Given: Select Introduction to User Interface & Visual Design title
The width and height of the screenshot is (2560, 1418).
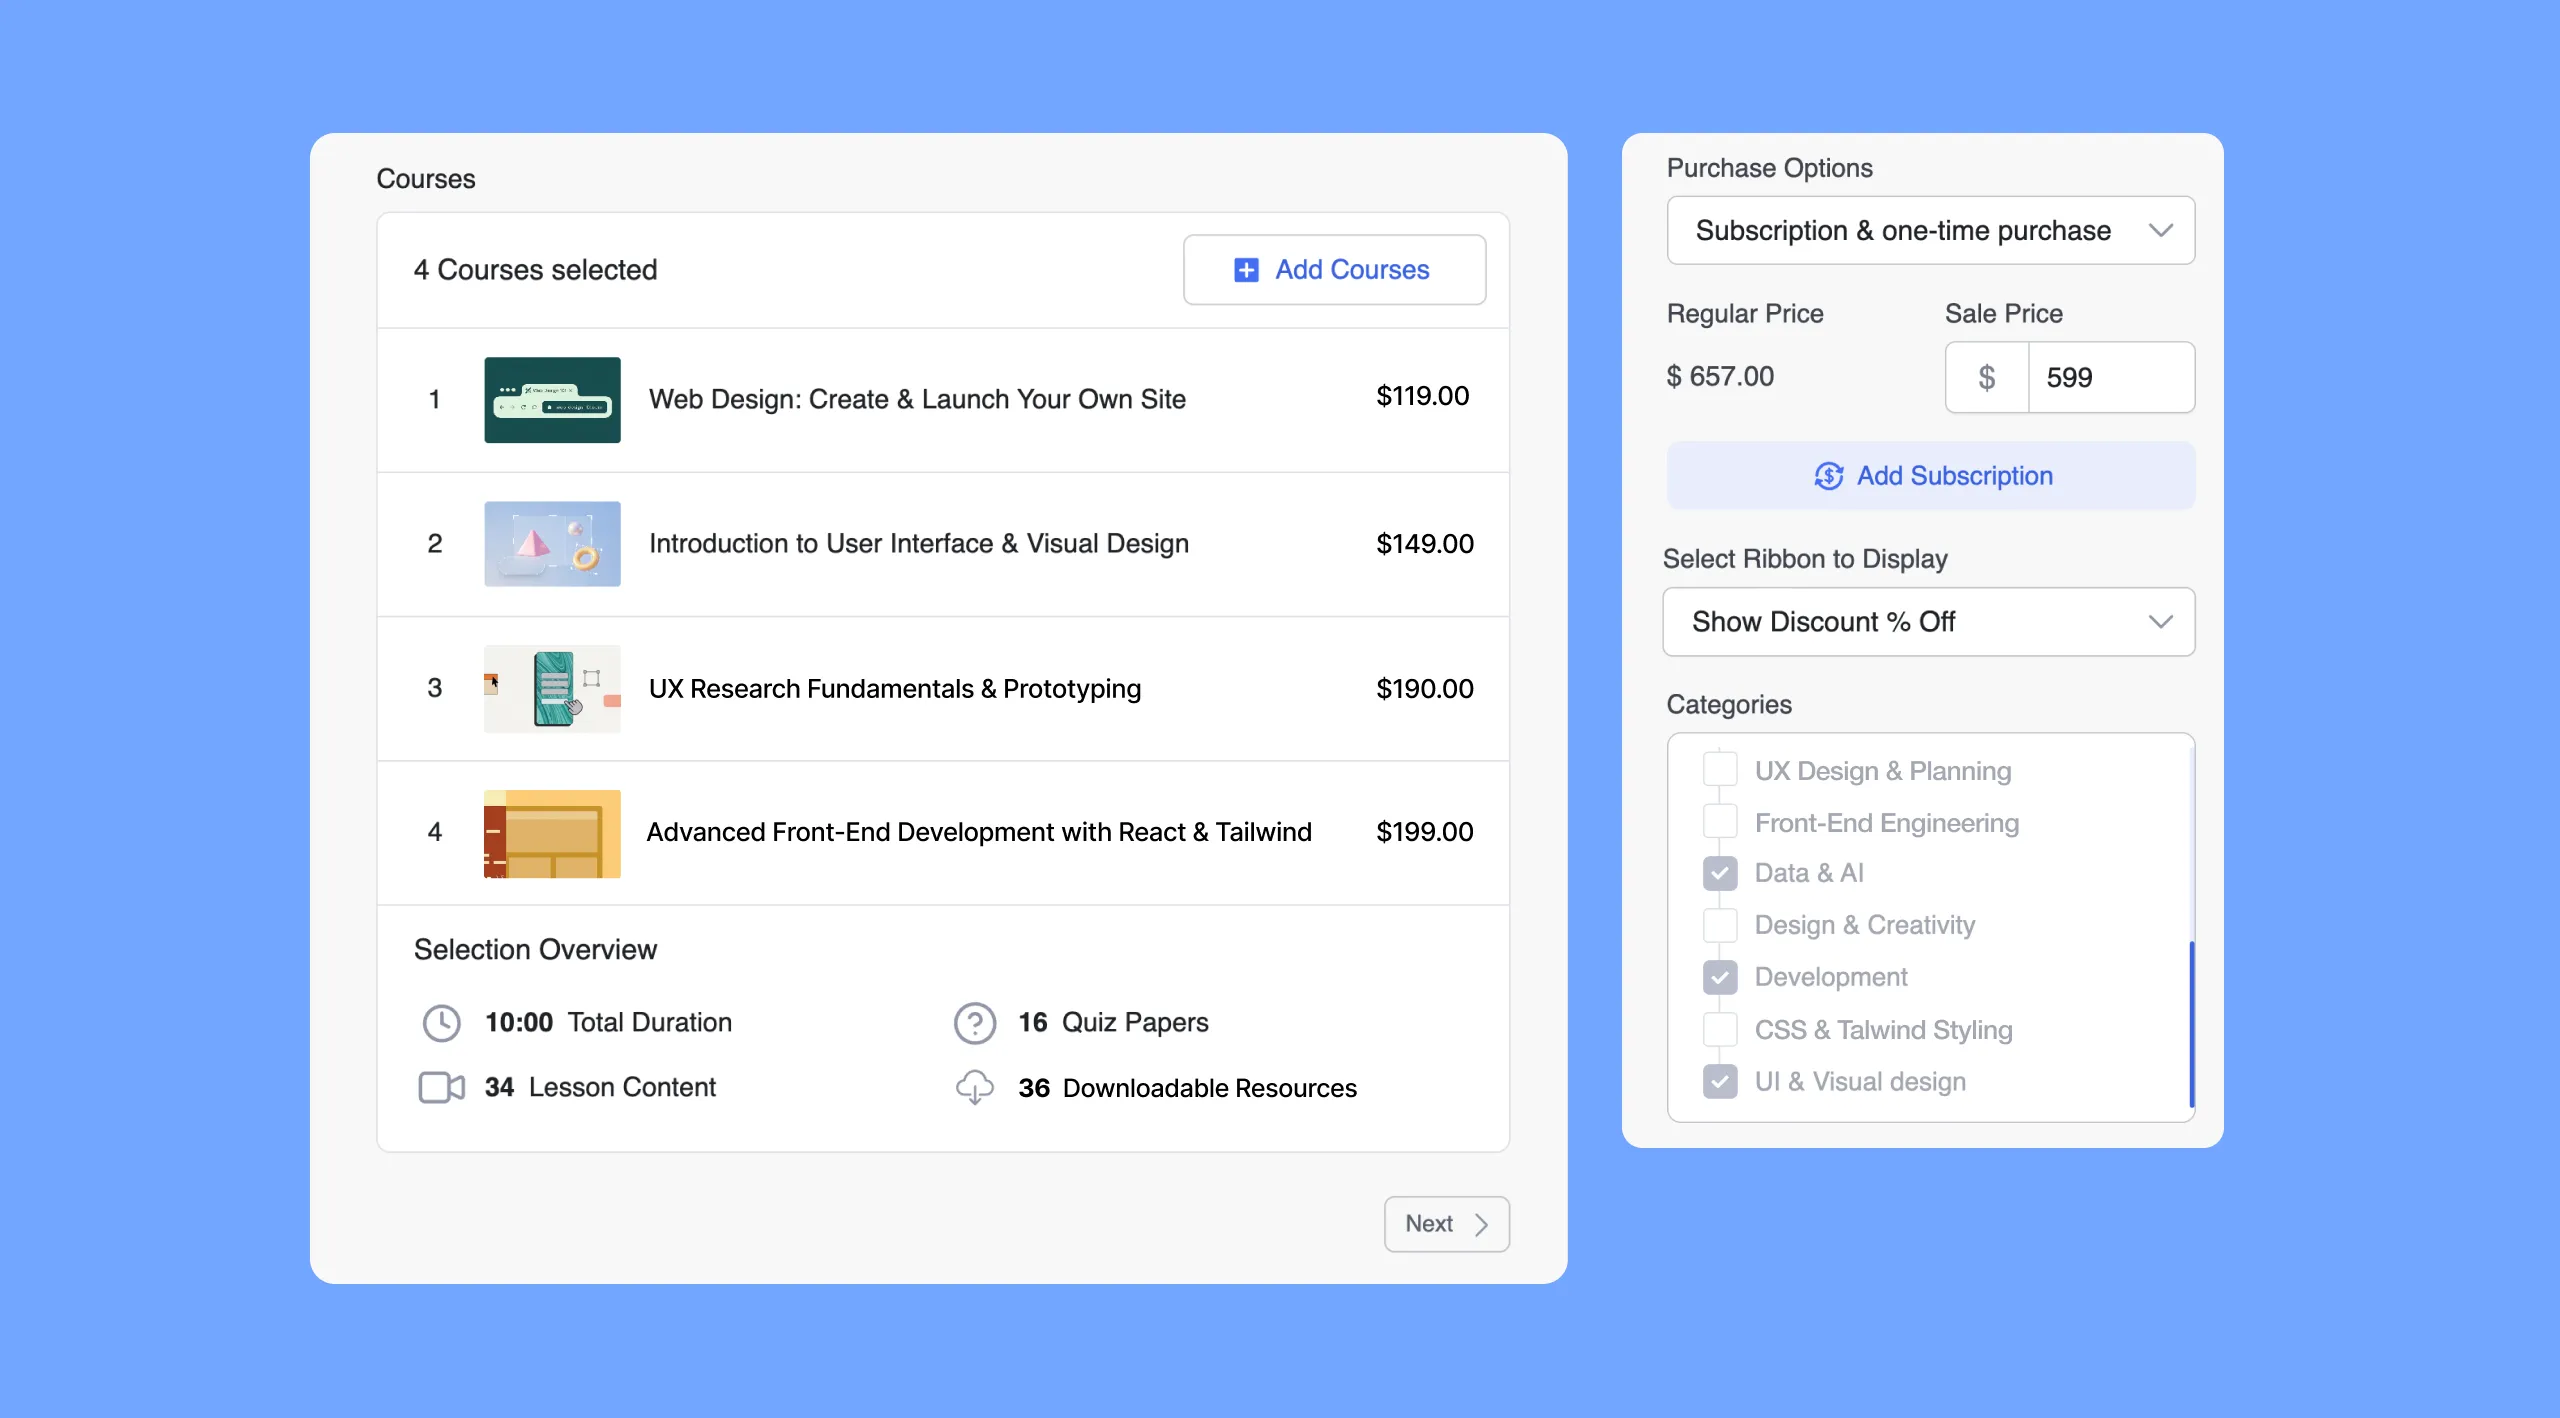Looking at the screenshot, I should tap(919, 543).
